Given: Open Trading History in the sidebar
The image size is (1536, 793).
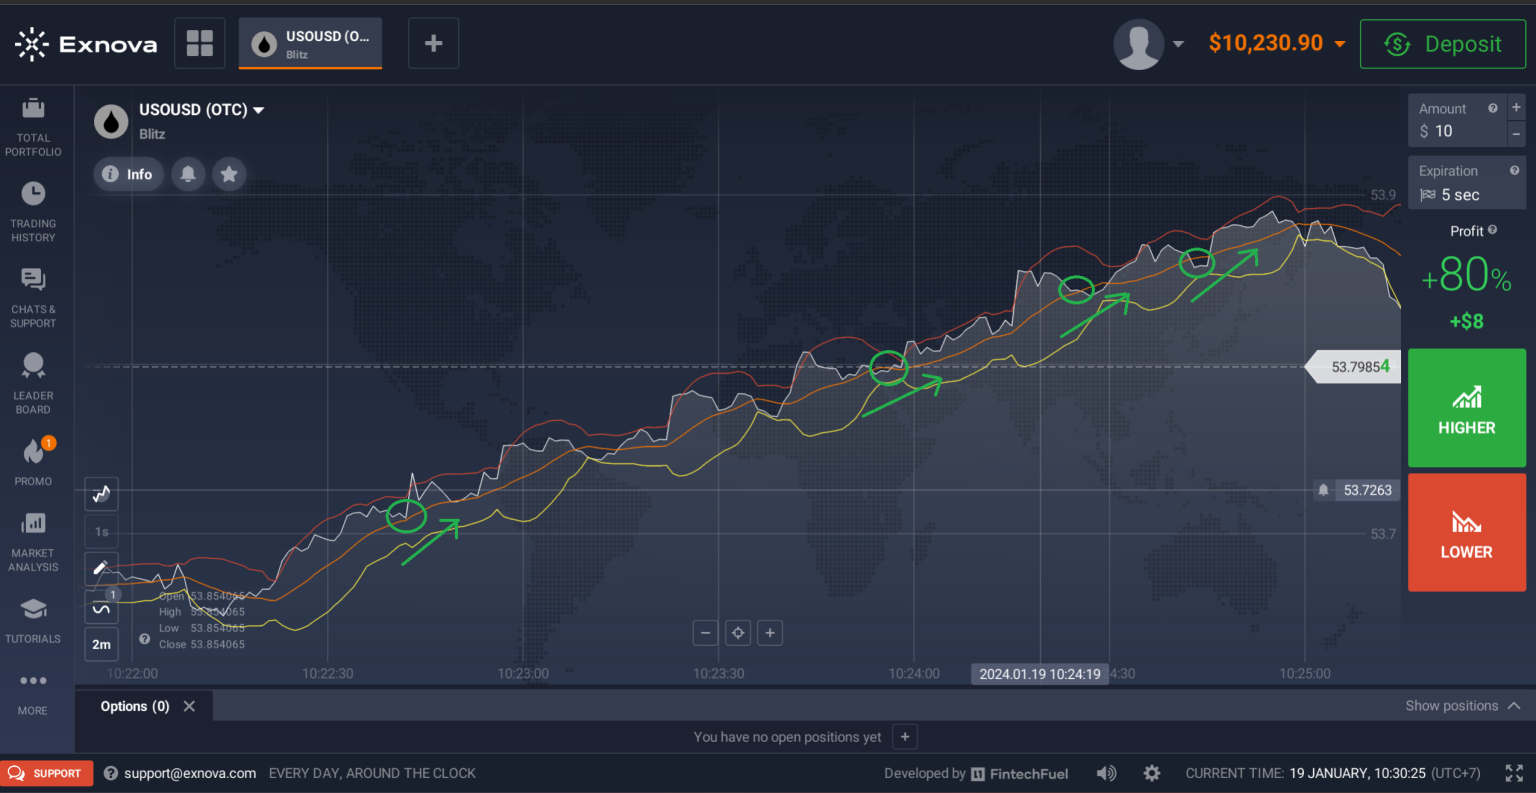Looking at the screenshot, I should point(33,194).
